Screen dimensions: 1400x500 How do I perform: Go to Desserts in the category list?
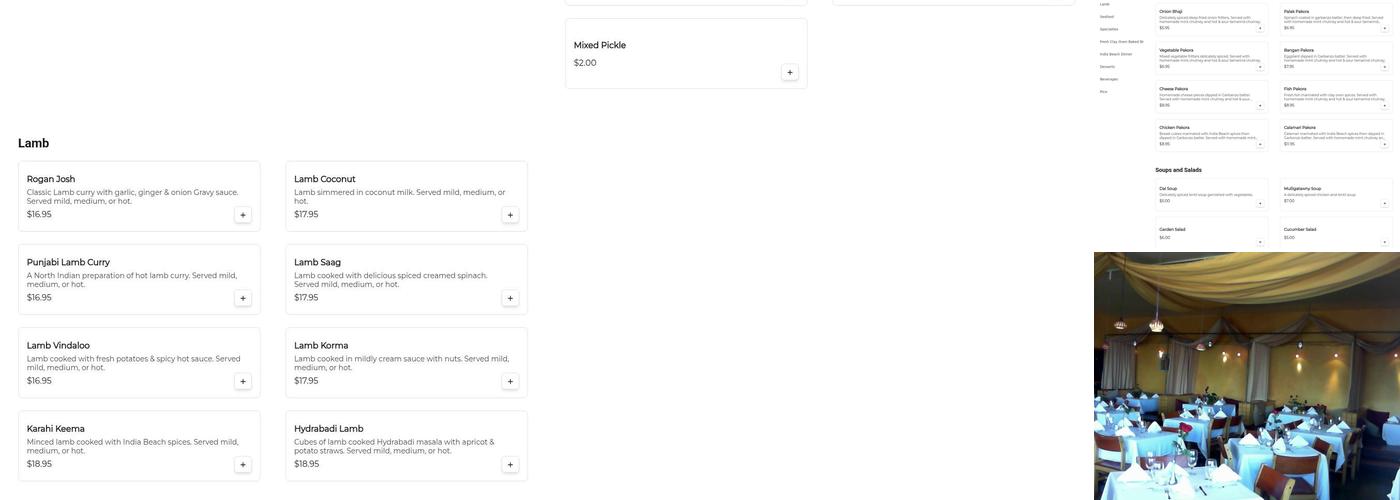point(1107,67)
